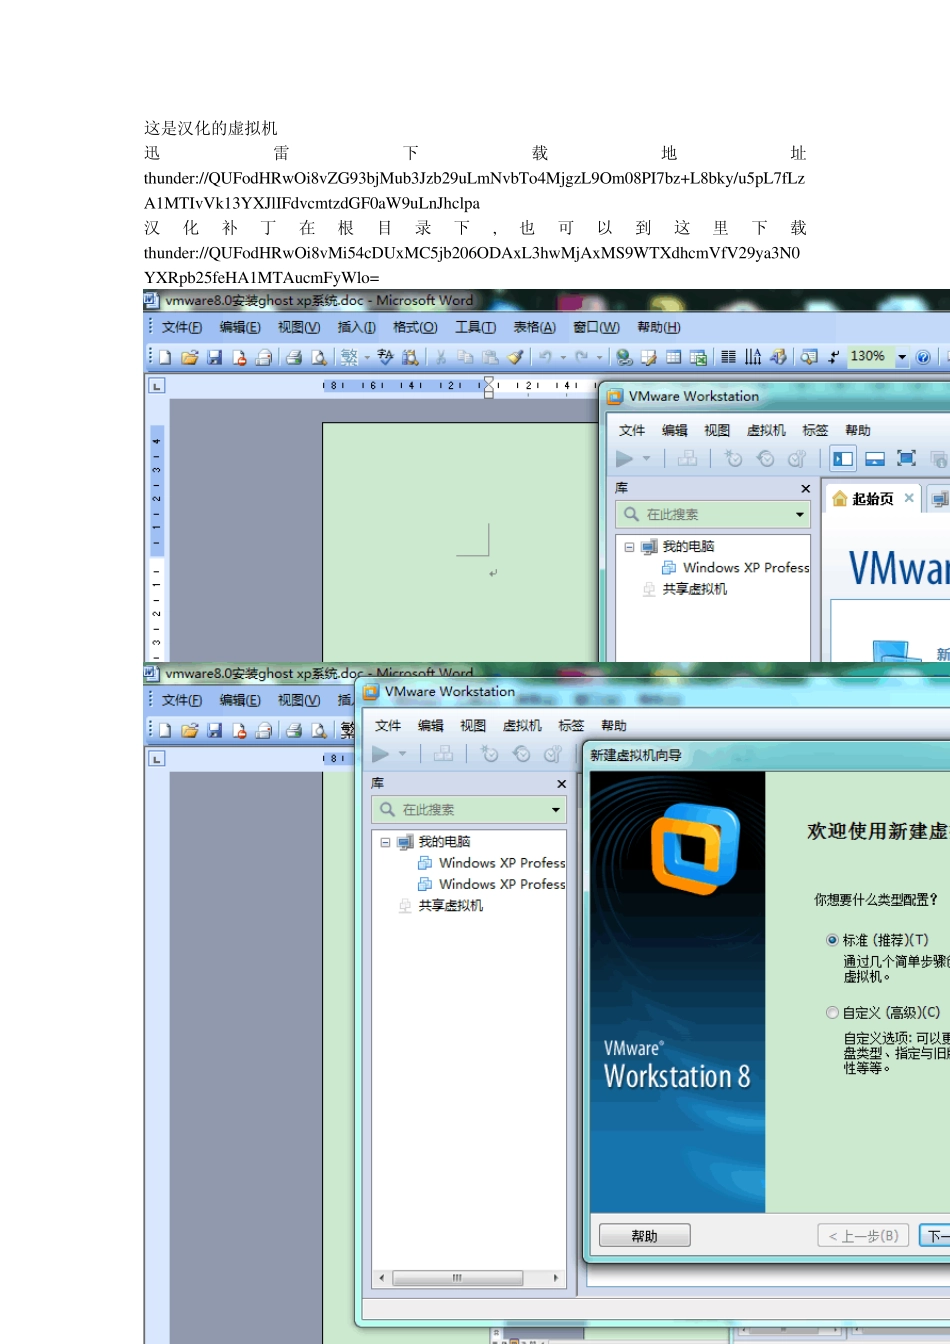Toggle the Drawing toolbar icon in Word
950x1344 pixels.
click(778, 357)
